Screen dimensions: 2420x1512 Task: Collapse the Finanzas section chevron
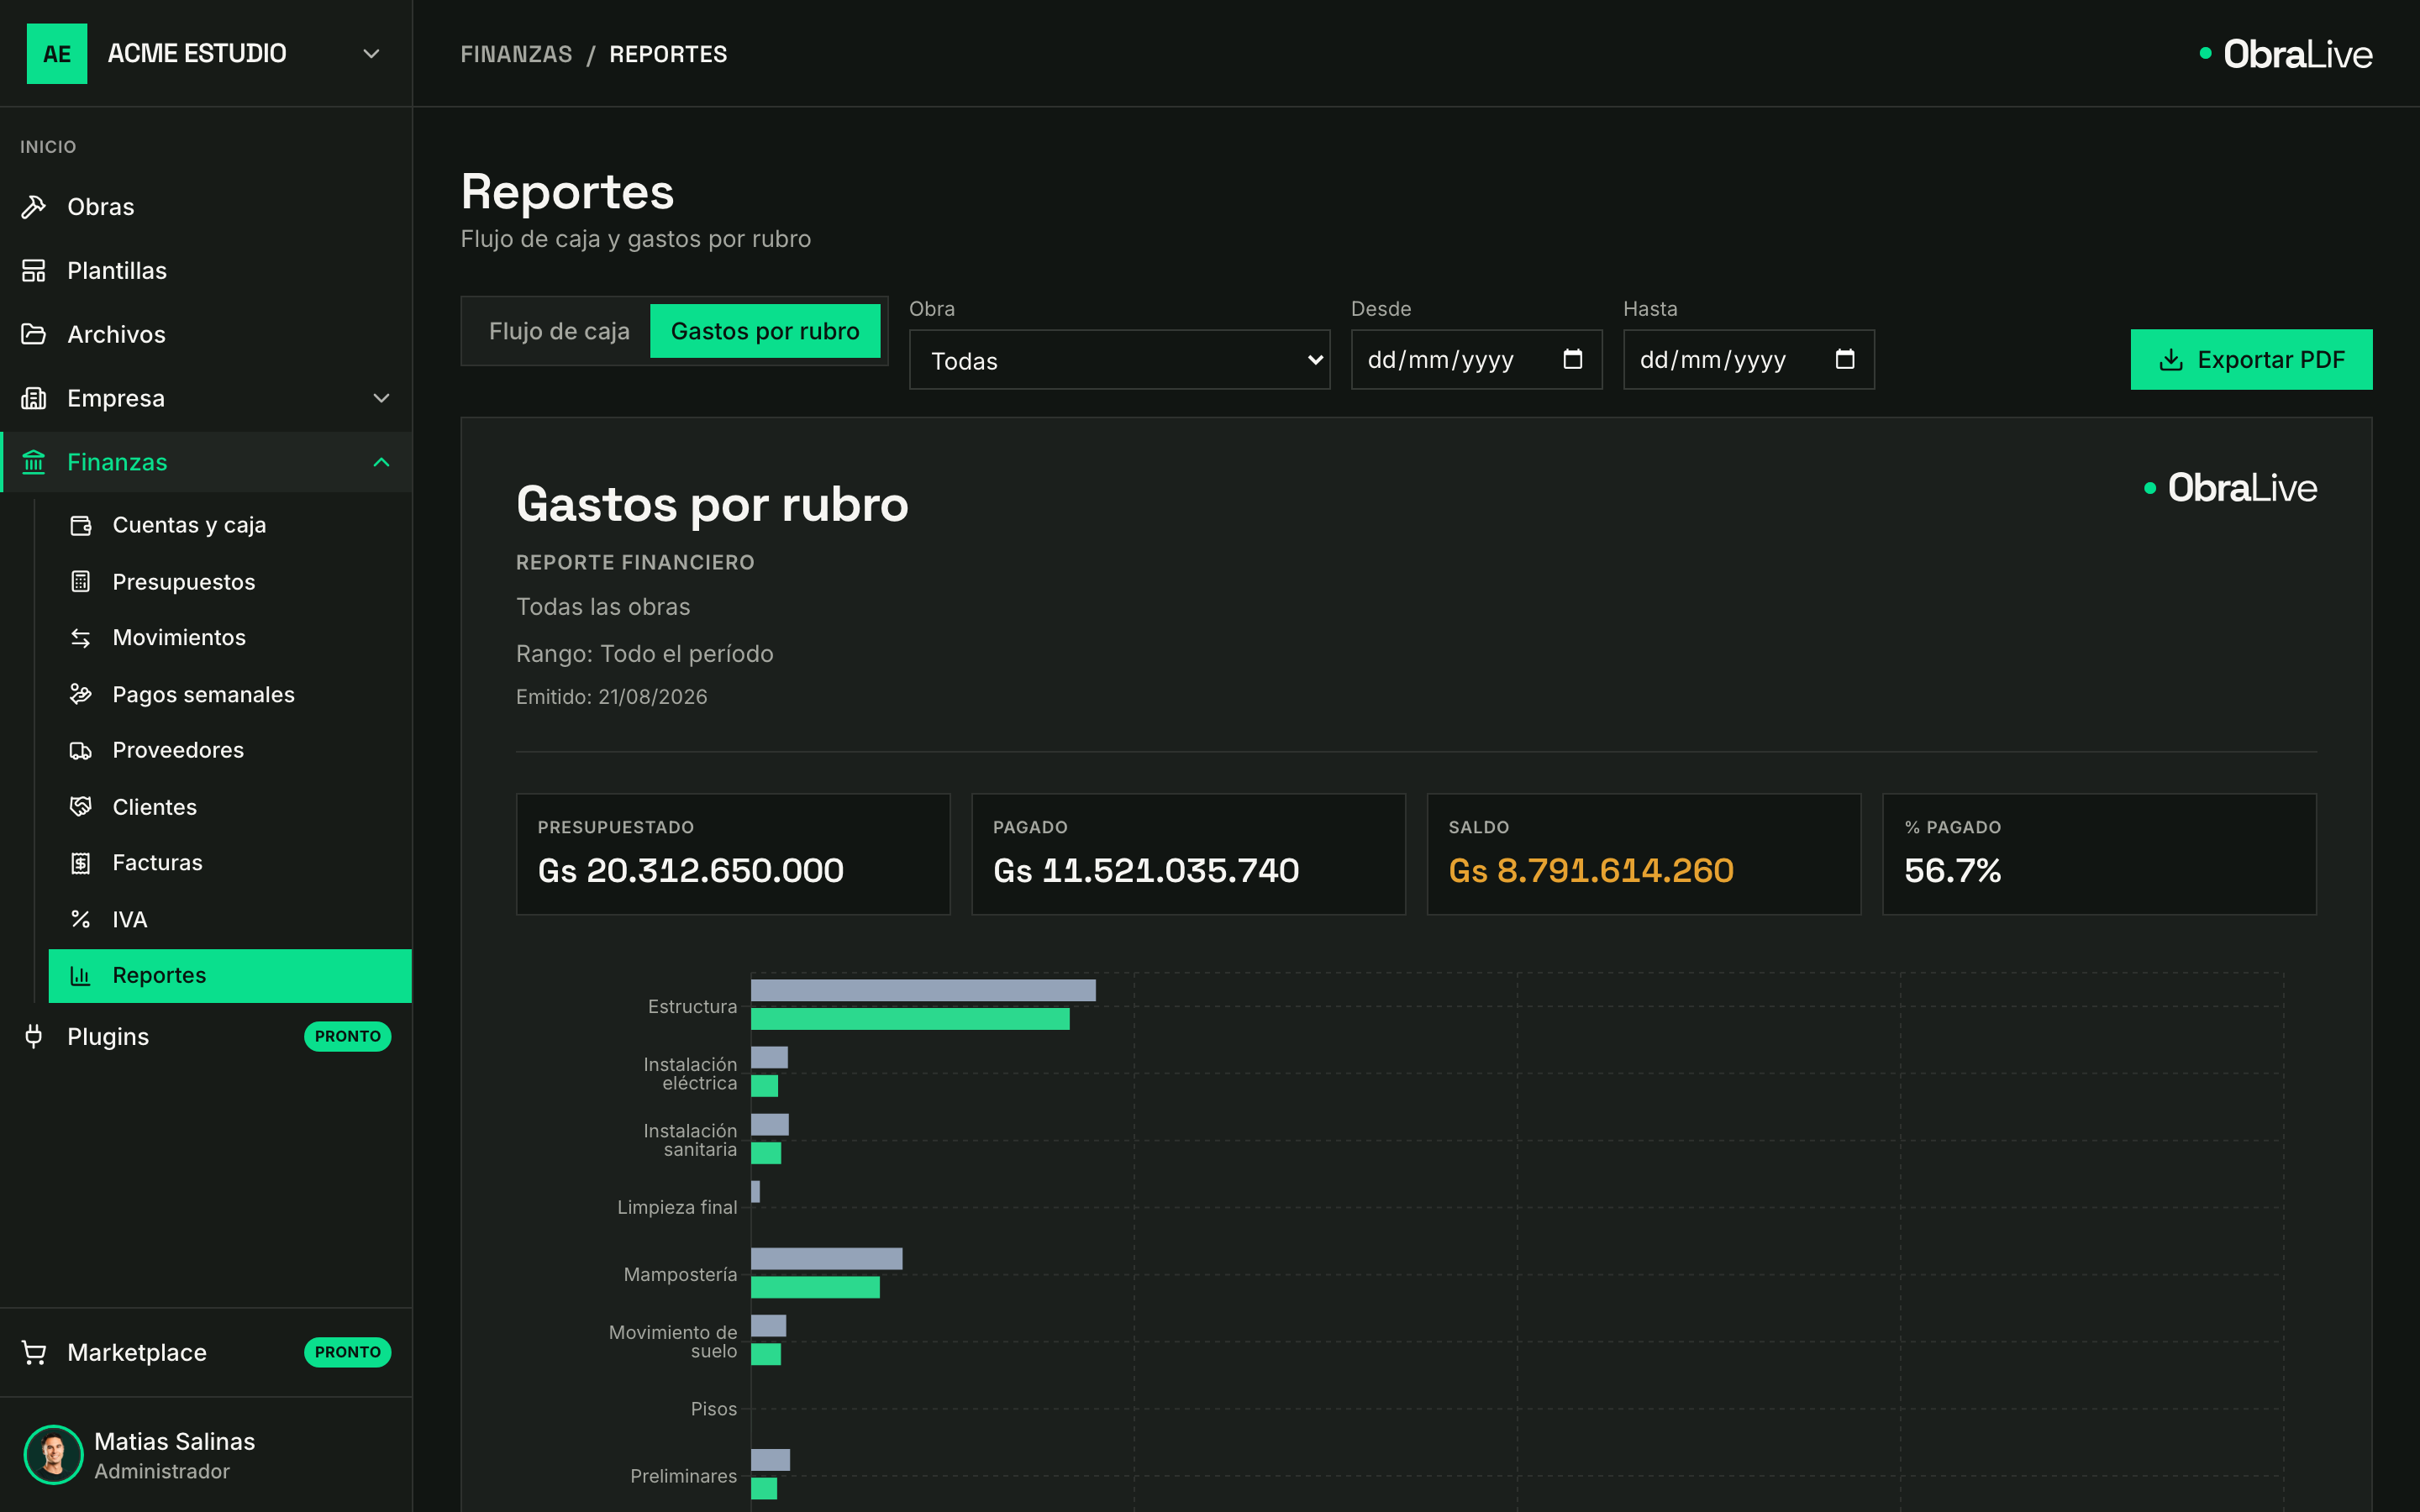tap(381, 462)
